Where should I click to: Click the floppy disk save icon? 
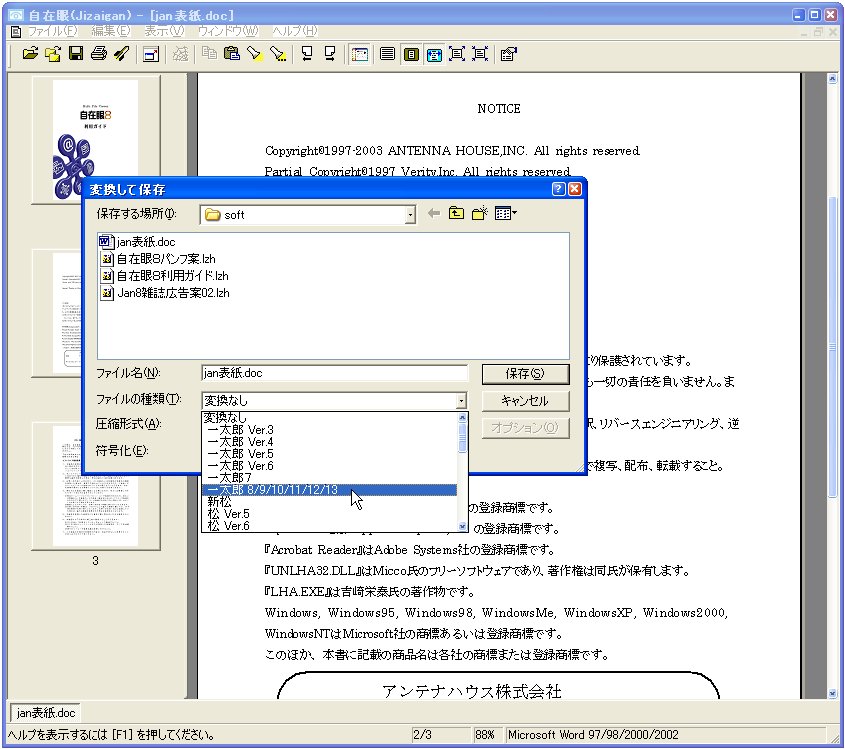(x=75, y=54)
